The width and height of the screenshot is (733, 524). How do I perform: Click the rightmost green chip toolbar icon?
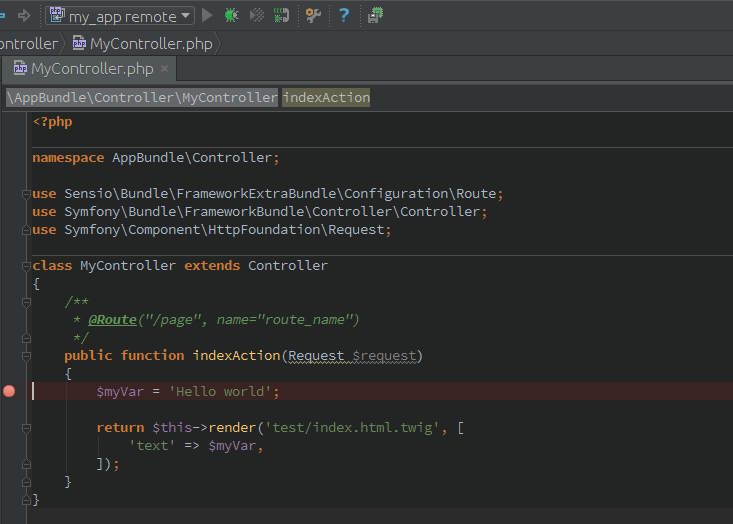coord(375,15)
